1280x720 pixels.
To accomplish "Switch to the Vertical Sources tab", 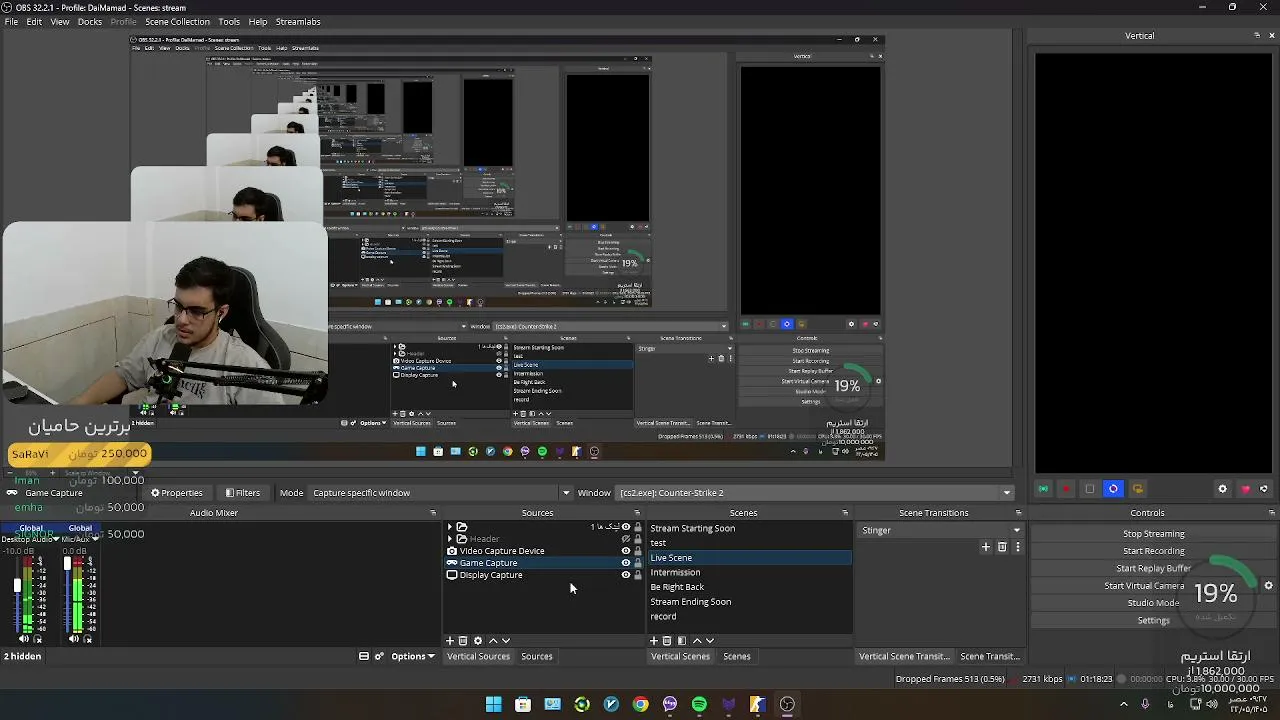I will [x=478, y=656].
